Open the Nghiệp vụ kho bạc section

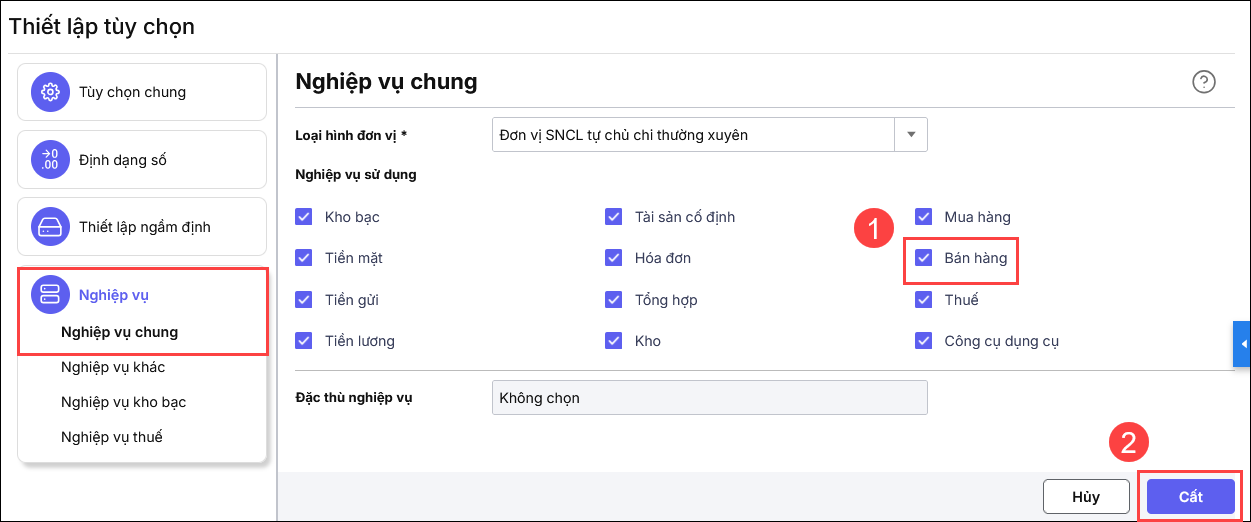[123, 402]
